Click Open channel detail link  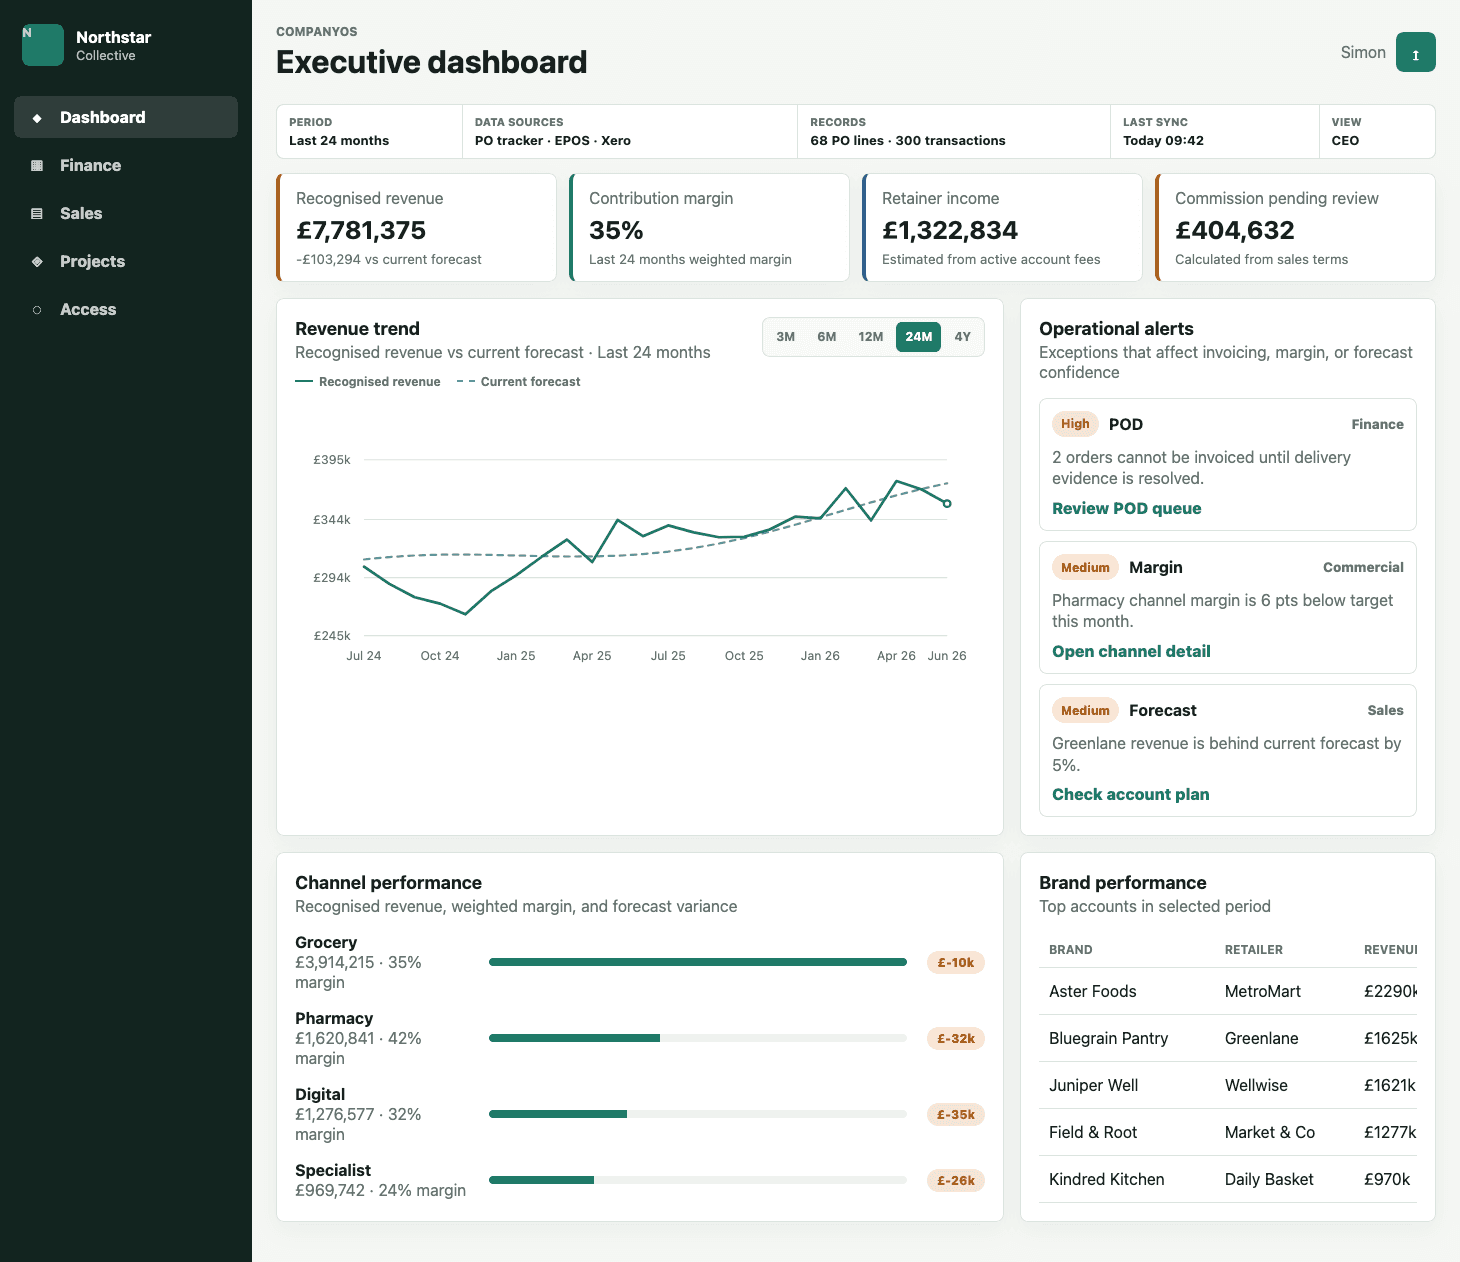pos(1131,651)
